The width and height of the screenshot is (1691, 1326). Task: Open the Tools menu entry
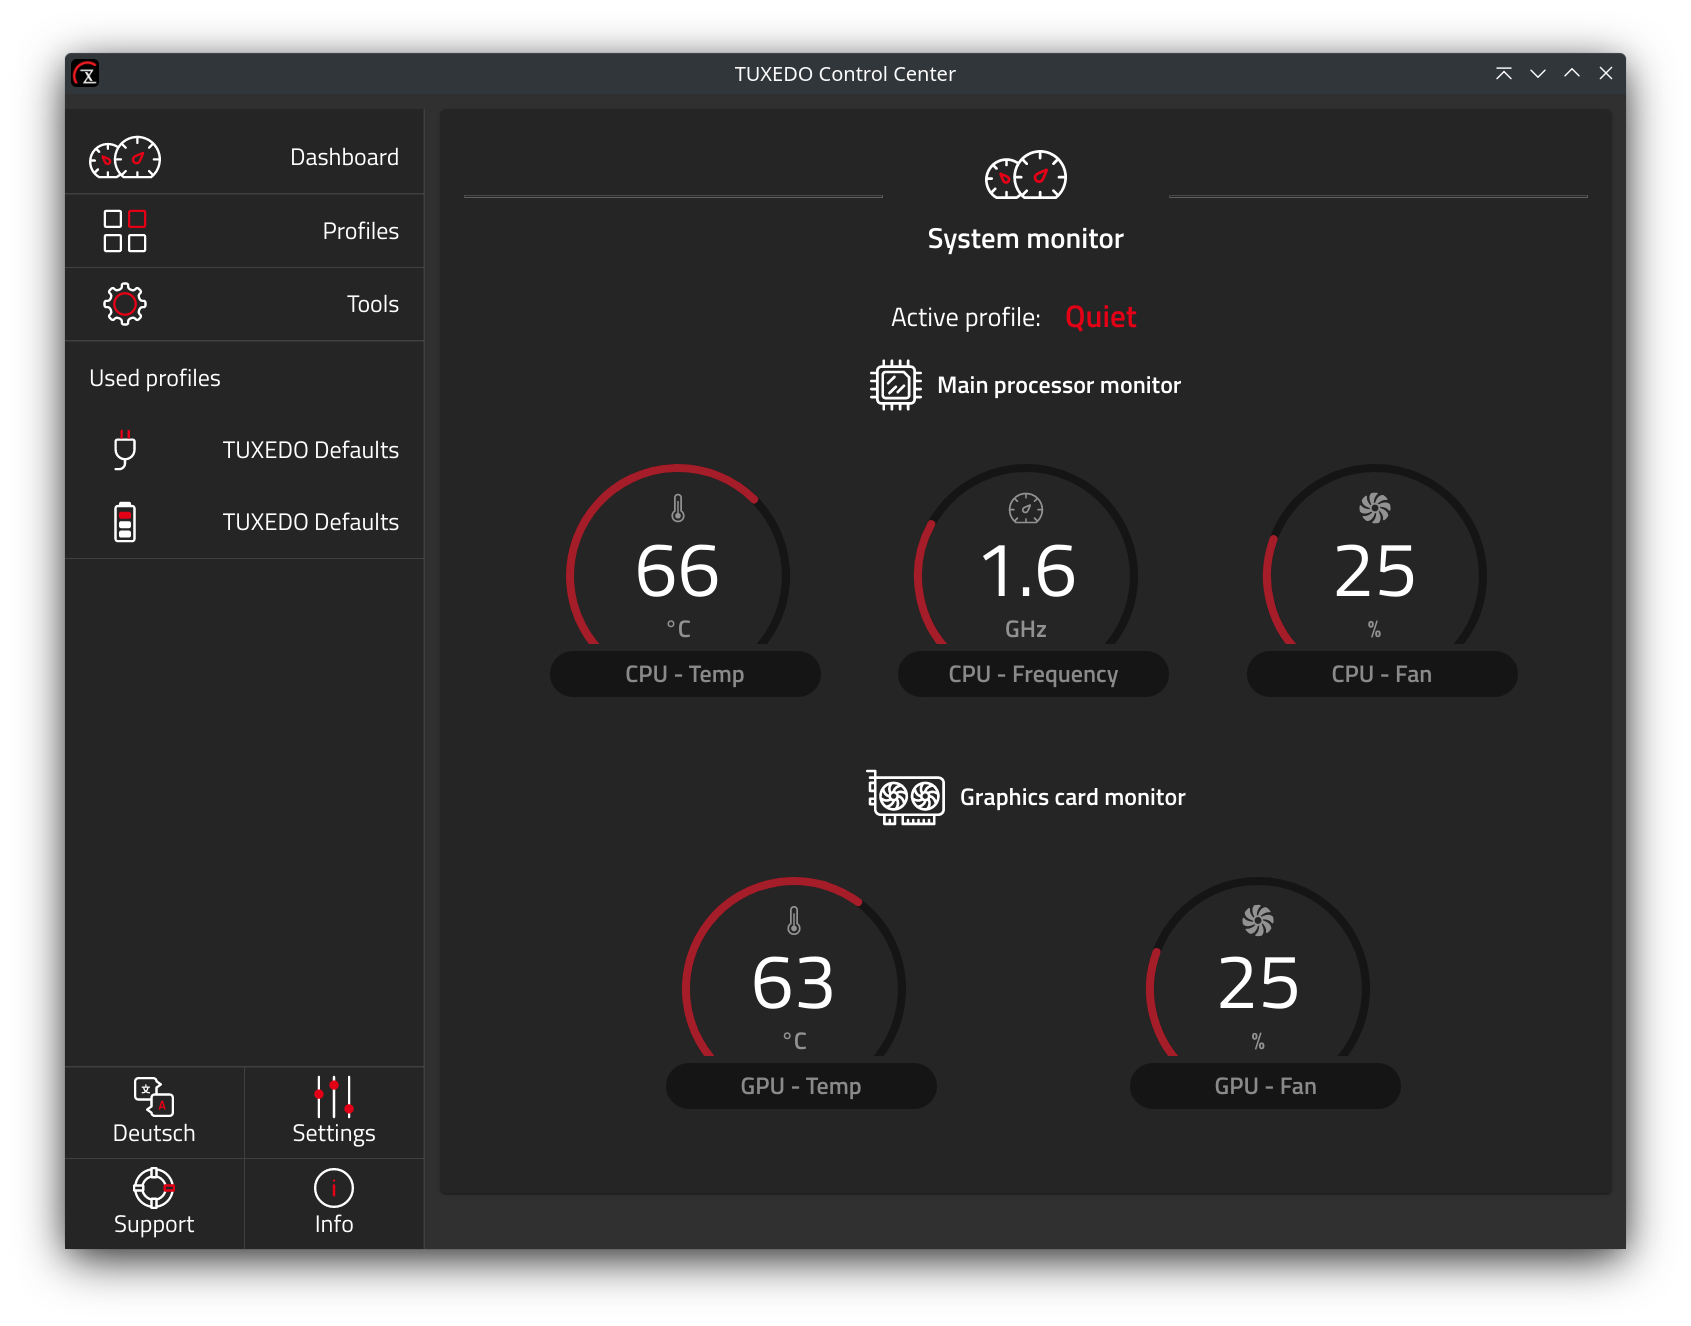click(244, 304)
